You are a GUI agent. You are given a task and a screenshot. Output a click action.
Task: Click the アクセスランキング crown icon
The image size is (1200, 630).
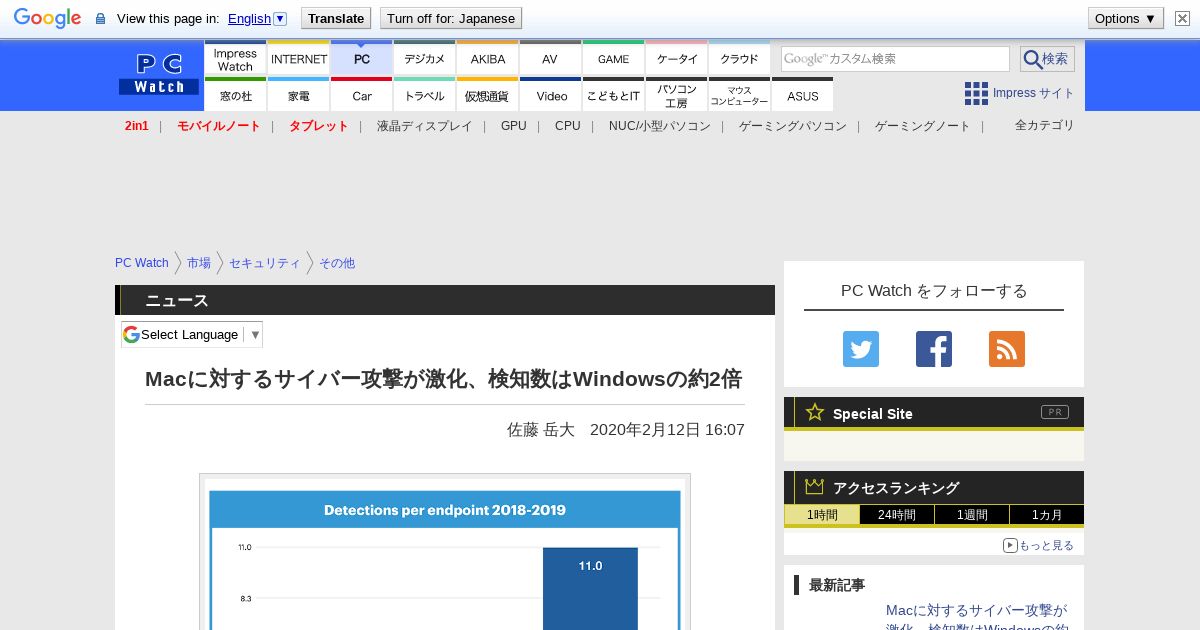(x=815, y=486)
